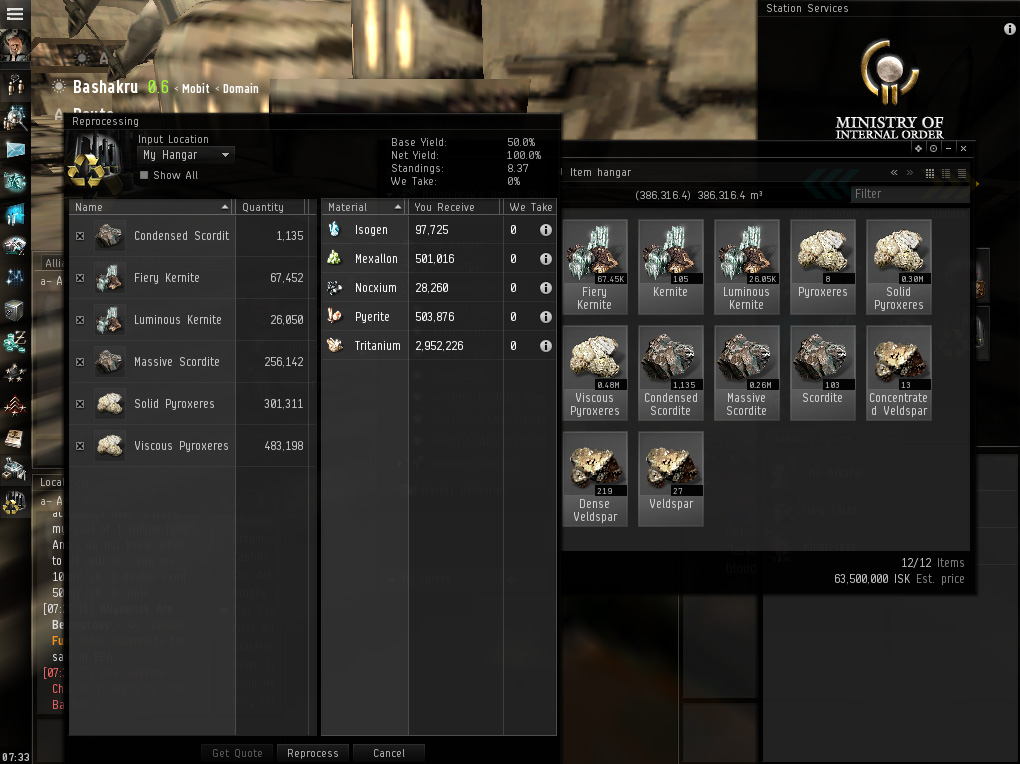Sort output by We Take column

point(530,207)
